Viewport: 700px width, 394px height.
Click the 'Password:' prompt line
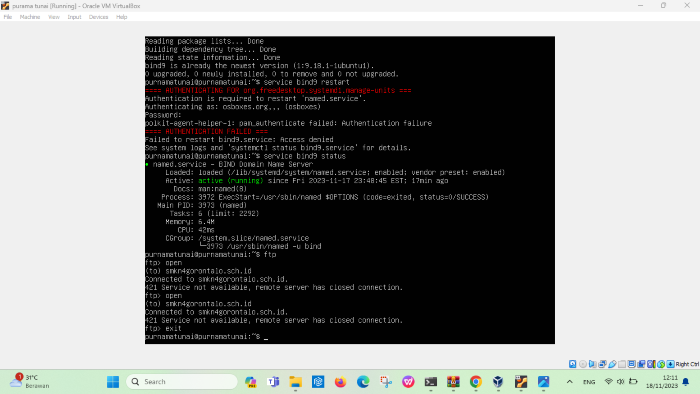(x=163, y=115)
